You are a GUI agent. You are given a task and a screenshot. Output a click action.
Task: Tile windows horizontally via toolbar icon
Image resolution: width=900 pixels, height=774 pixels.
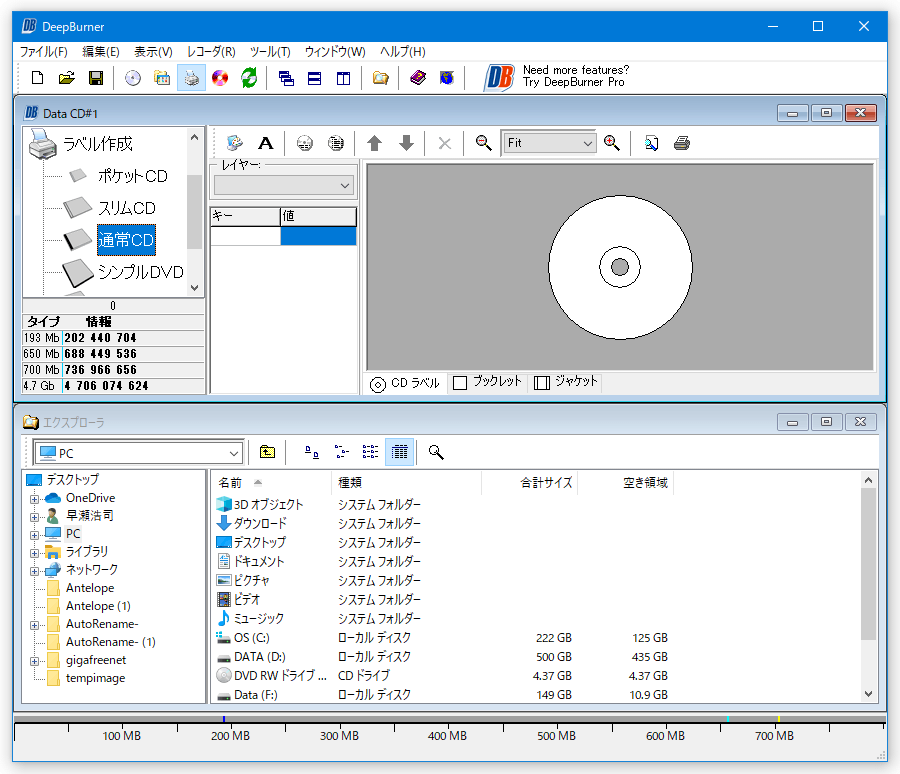[315, 78]
